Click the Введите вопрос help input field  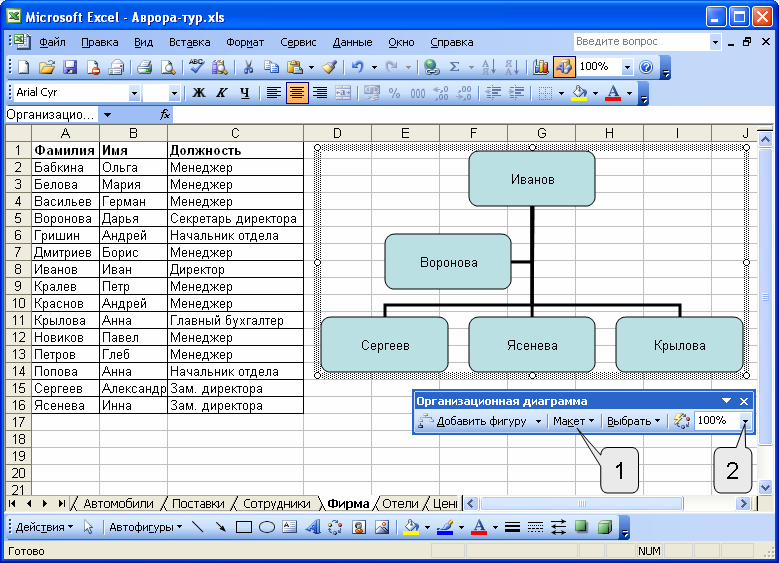(x=641, y=42)
